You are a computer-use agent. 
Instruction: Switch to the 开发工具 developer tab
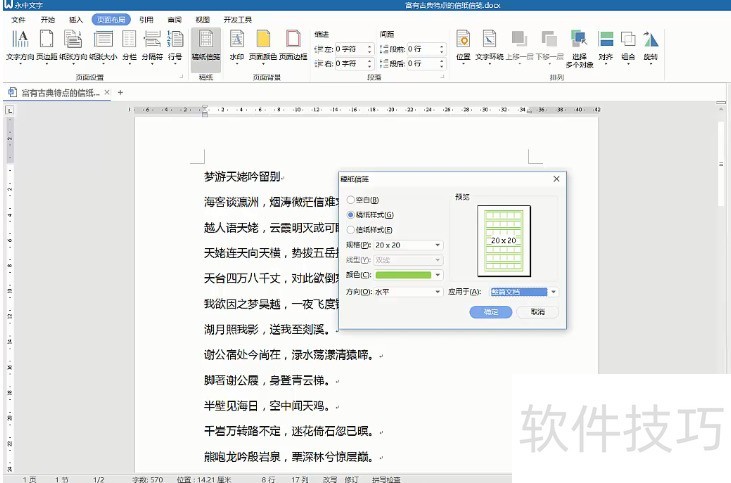237,20
